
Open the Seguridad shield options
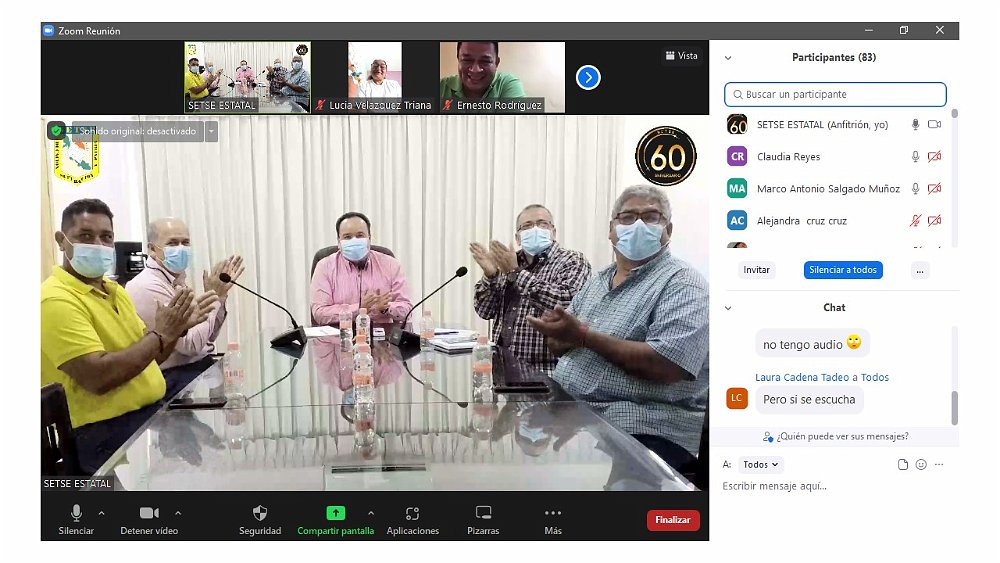(x=260, y=513)
